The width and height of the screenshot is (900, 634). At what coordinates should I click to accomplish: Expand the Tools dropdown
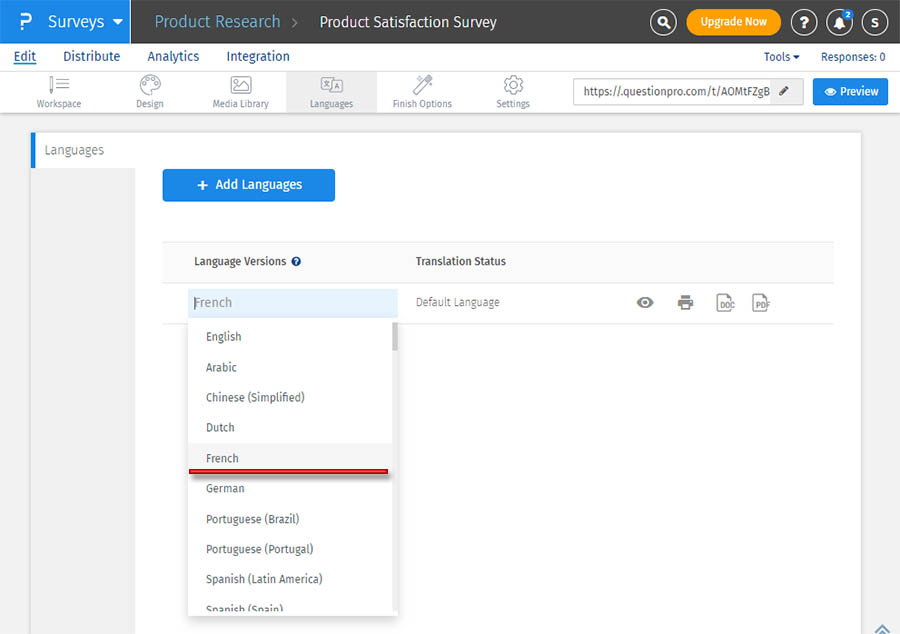pos(781,57)
